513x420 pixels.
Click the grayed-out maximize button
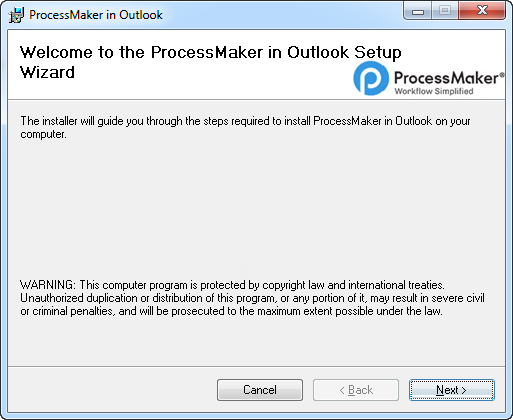click(x=445, y=11)
